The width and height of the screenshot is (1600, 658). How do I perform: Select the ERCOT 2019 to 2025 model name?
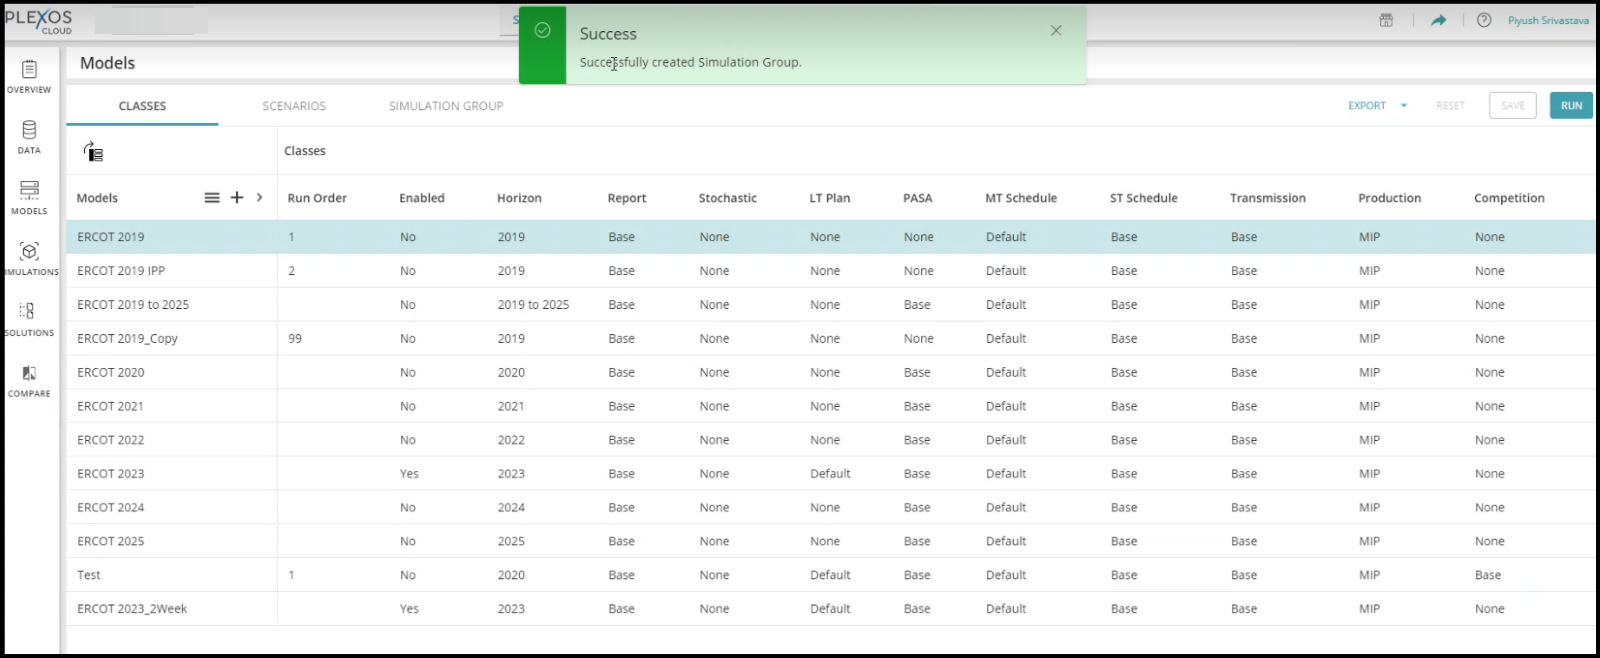point(133,305)
